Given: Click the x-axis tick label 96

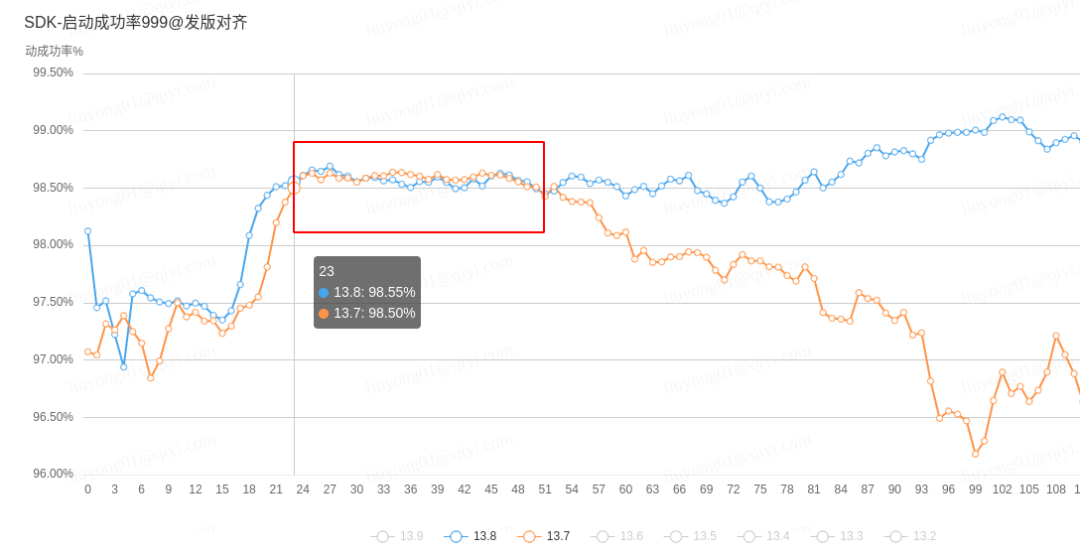Looking at the screenshot, I should click(x=948, y=490).
